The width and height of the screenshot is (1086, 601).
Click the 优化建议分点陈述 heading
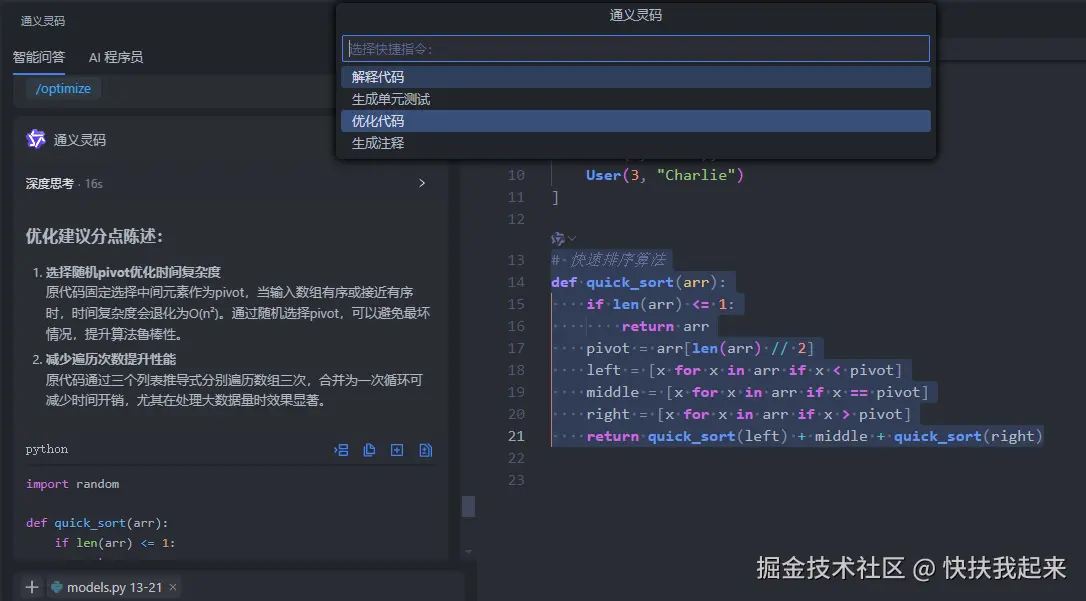(x=94, y=236)
